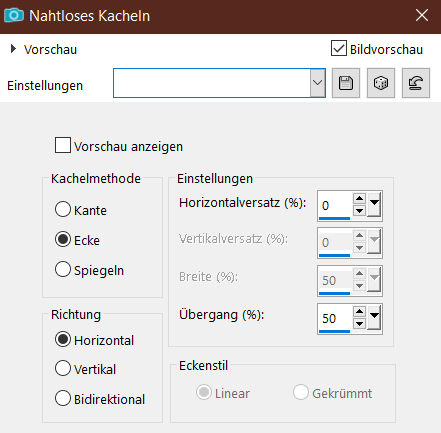
Task: Enable the Vorschau anzeigen checkbox
Action: pyautogui.click(x=63, y=145)
